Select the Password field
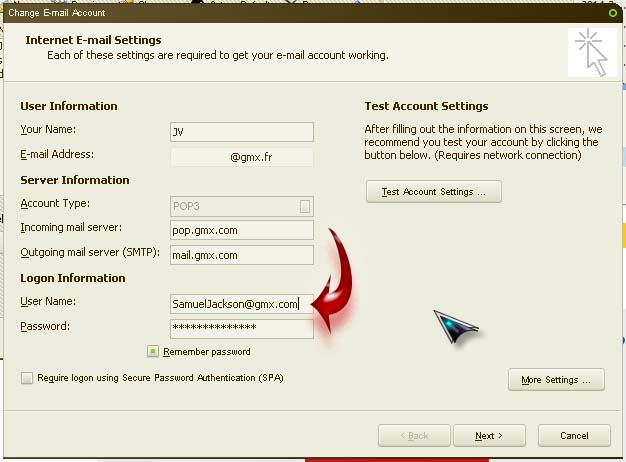626x462 pixels. [x=241, y=328]
